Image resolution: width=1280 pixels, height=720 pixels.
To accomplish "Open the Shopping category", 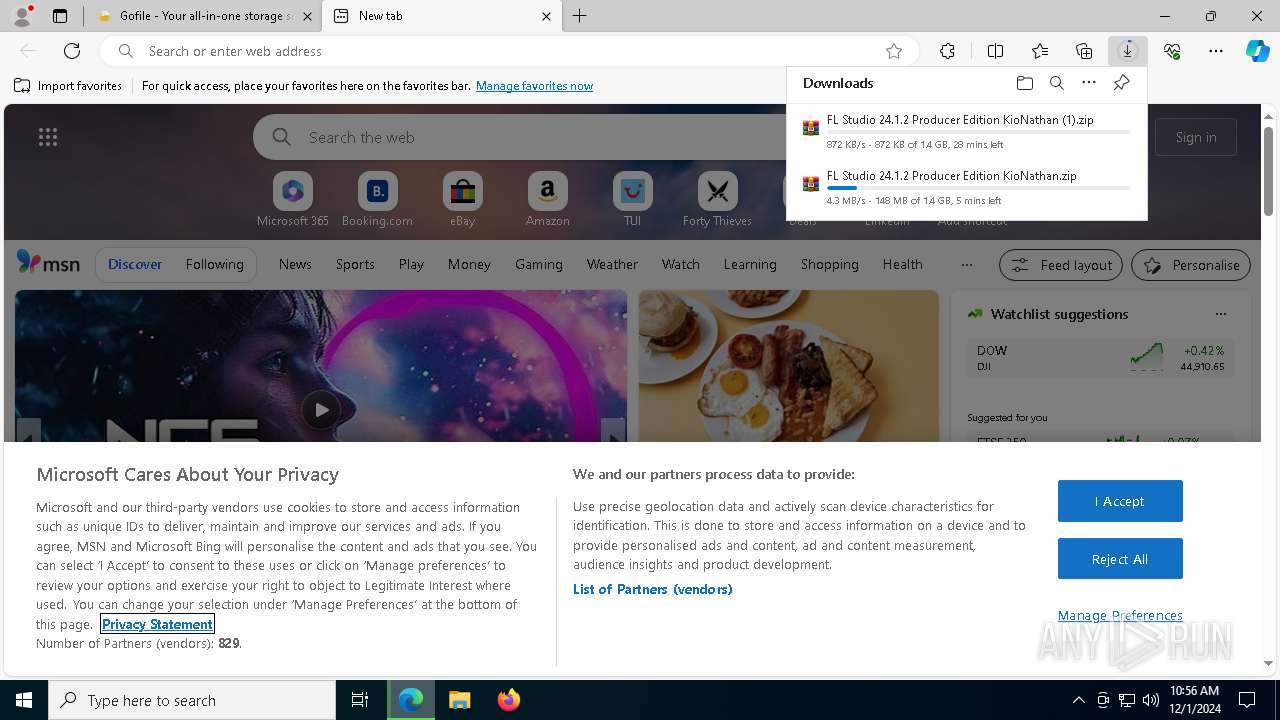I will point(830,264).
